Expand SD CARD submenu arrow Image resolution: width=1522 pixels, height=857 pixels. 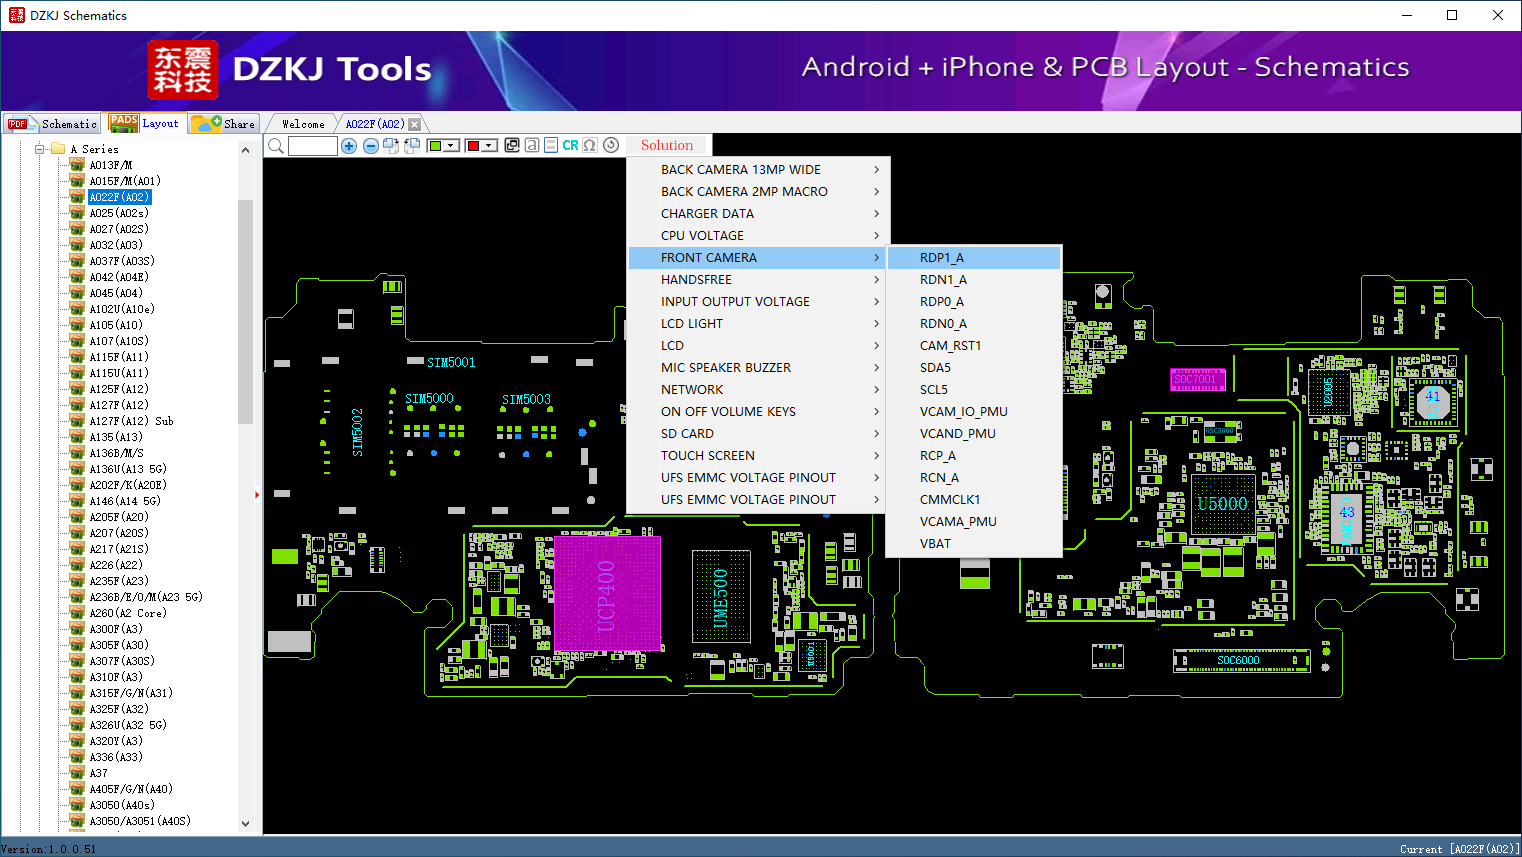coord(877,434)
